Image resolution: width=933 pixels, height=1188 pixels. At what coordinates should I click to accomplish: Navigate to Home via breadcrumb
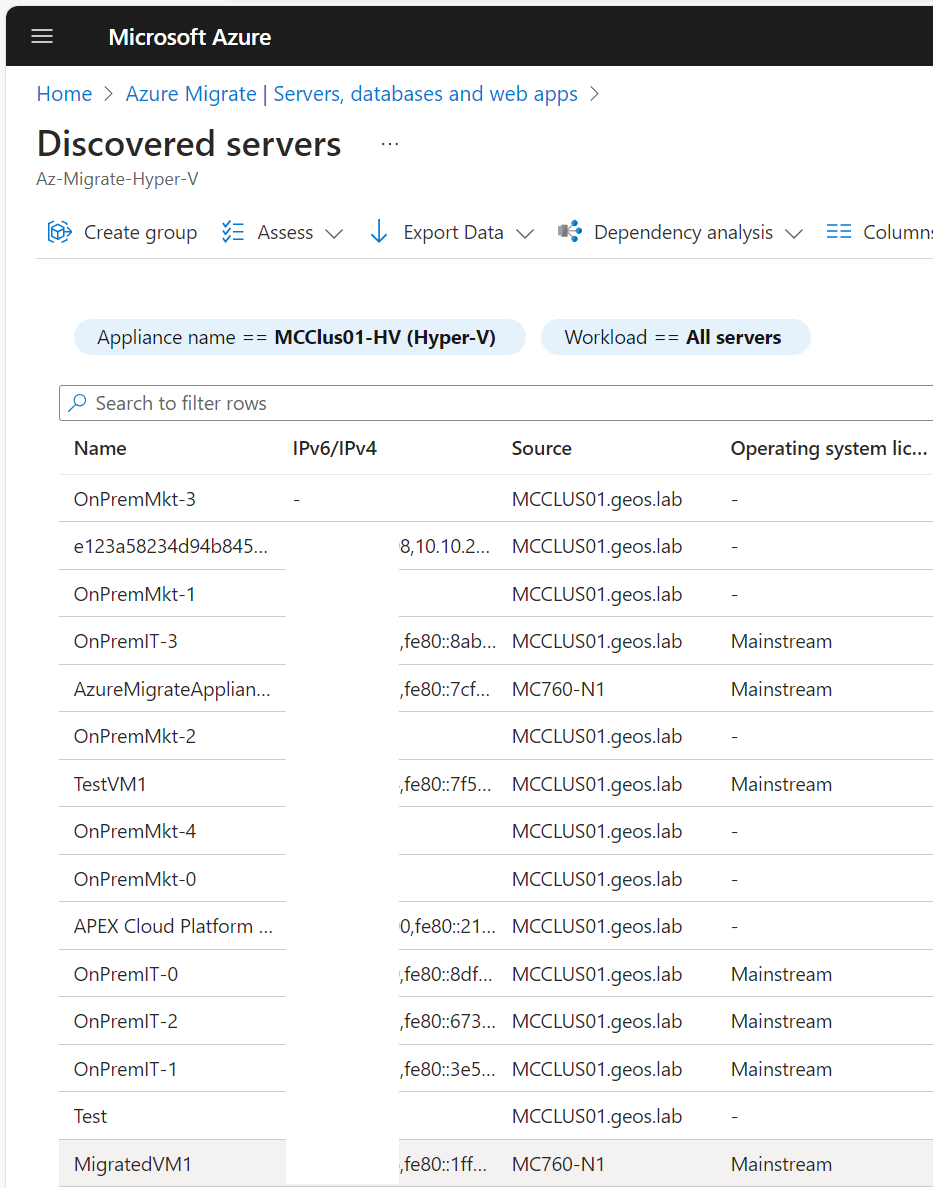pyautogui.click(x=64, y=93)
